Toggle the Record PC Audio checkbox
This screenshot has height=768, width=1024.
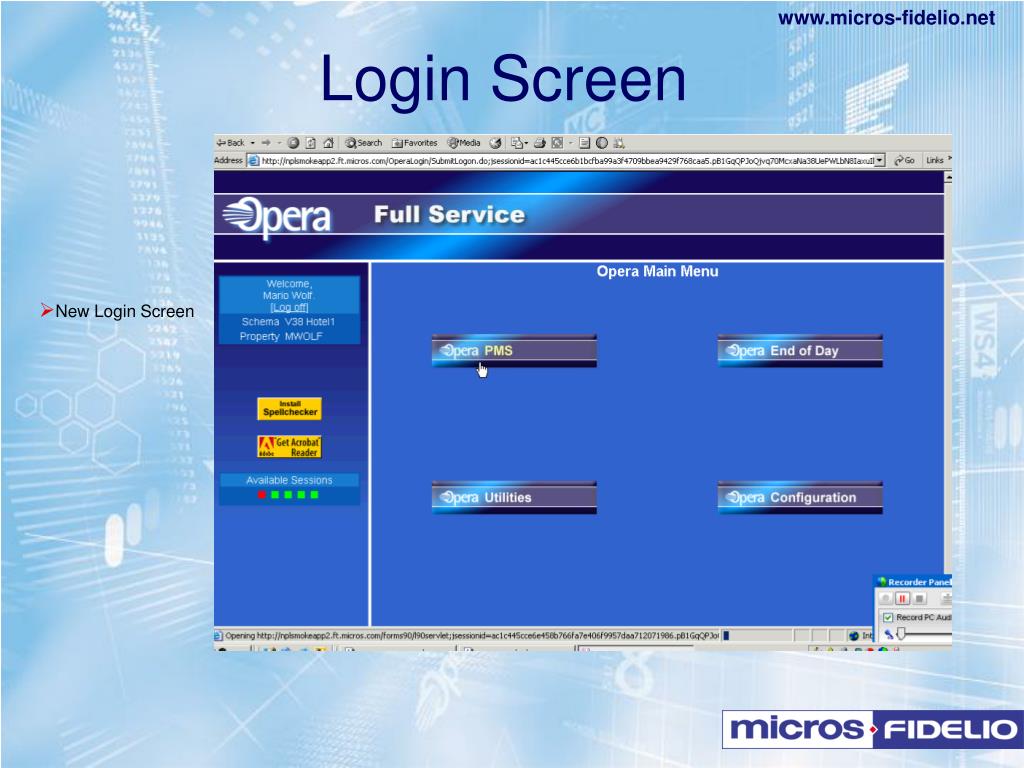point(888,617)
